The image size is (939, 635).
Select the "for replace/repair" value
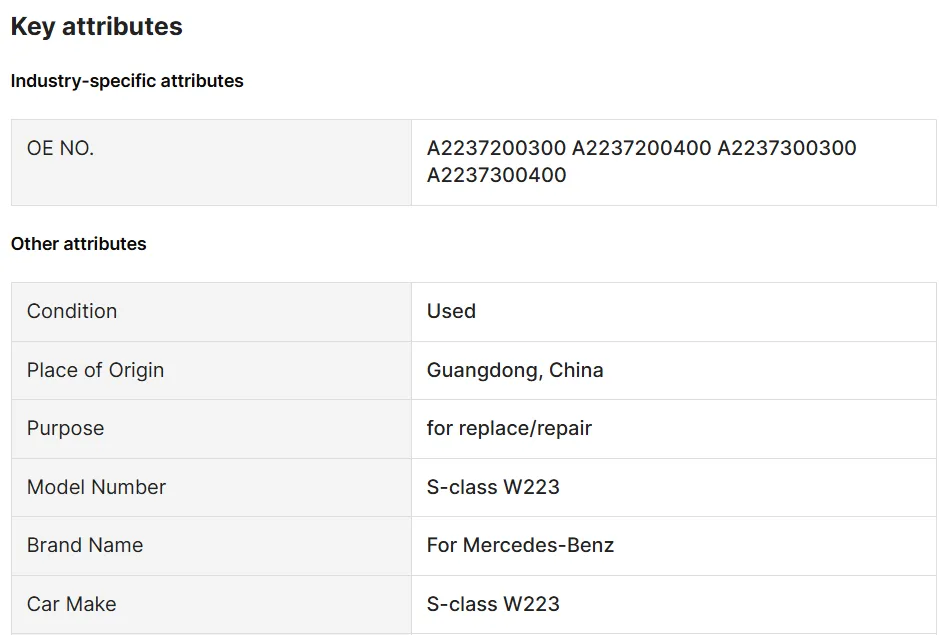tap(509, 428)
